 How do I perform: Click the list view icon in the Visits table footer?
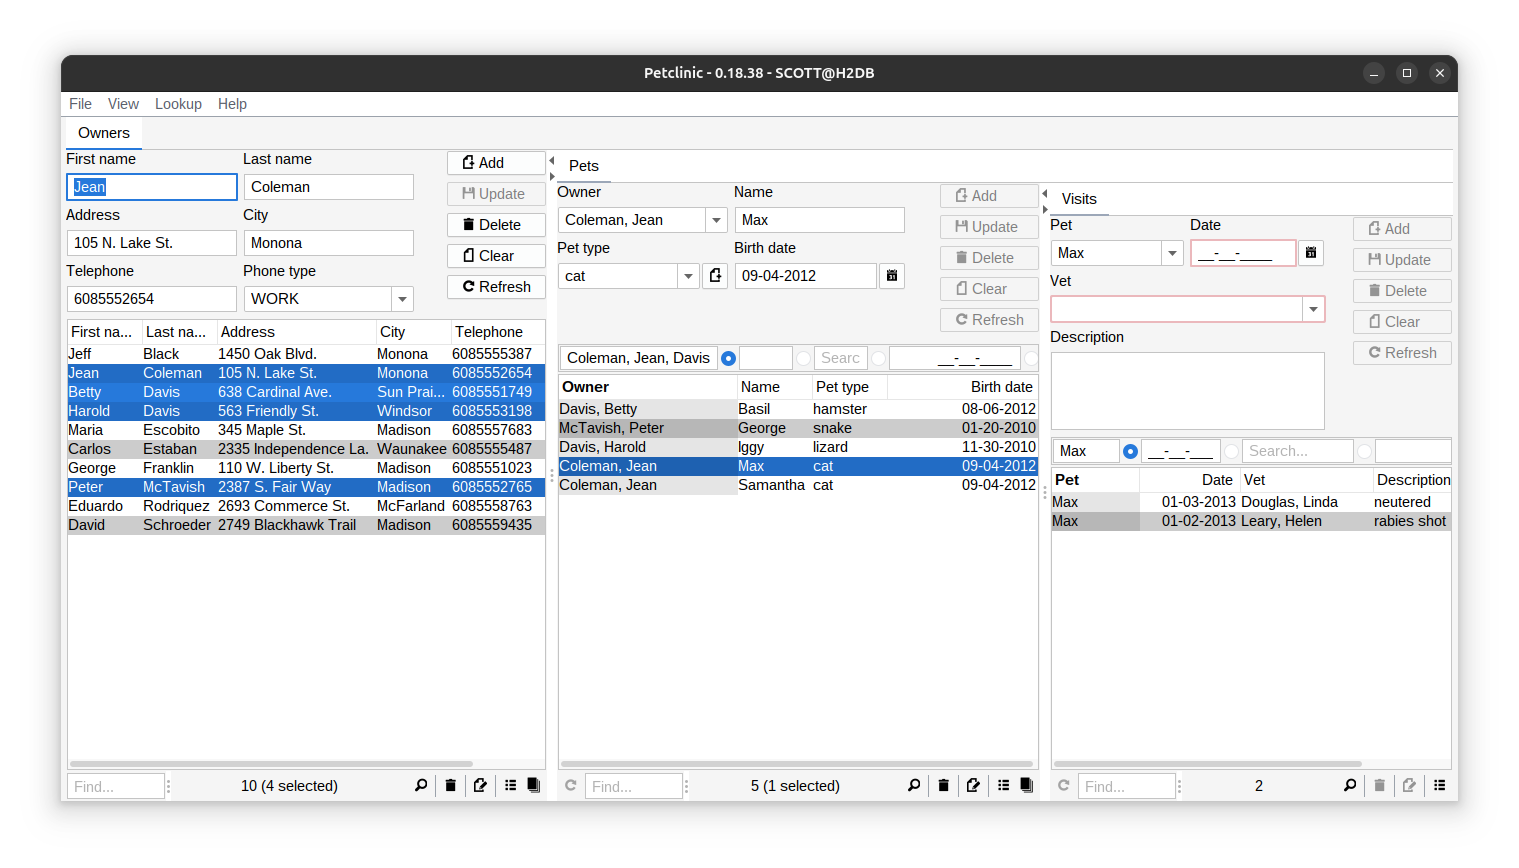tap(1439, 786)
